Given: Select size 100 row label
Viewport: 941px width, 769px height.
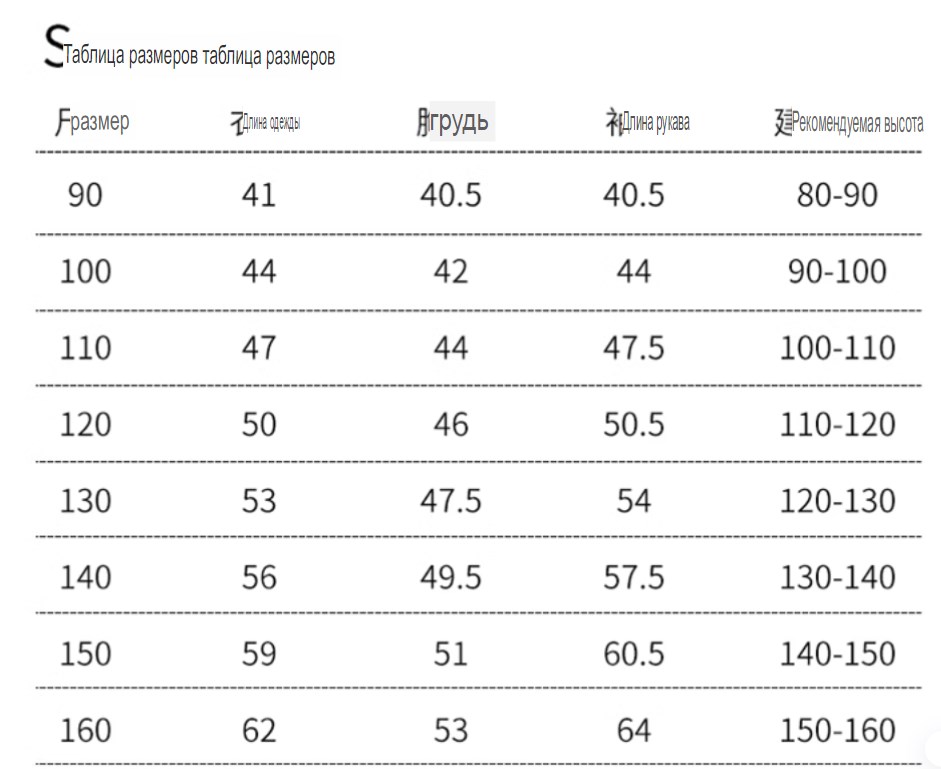Looking at the screenshot, I should click(85, 271).
